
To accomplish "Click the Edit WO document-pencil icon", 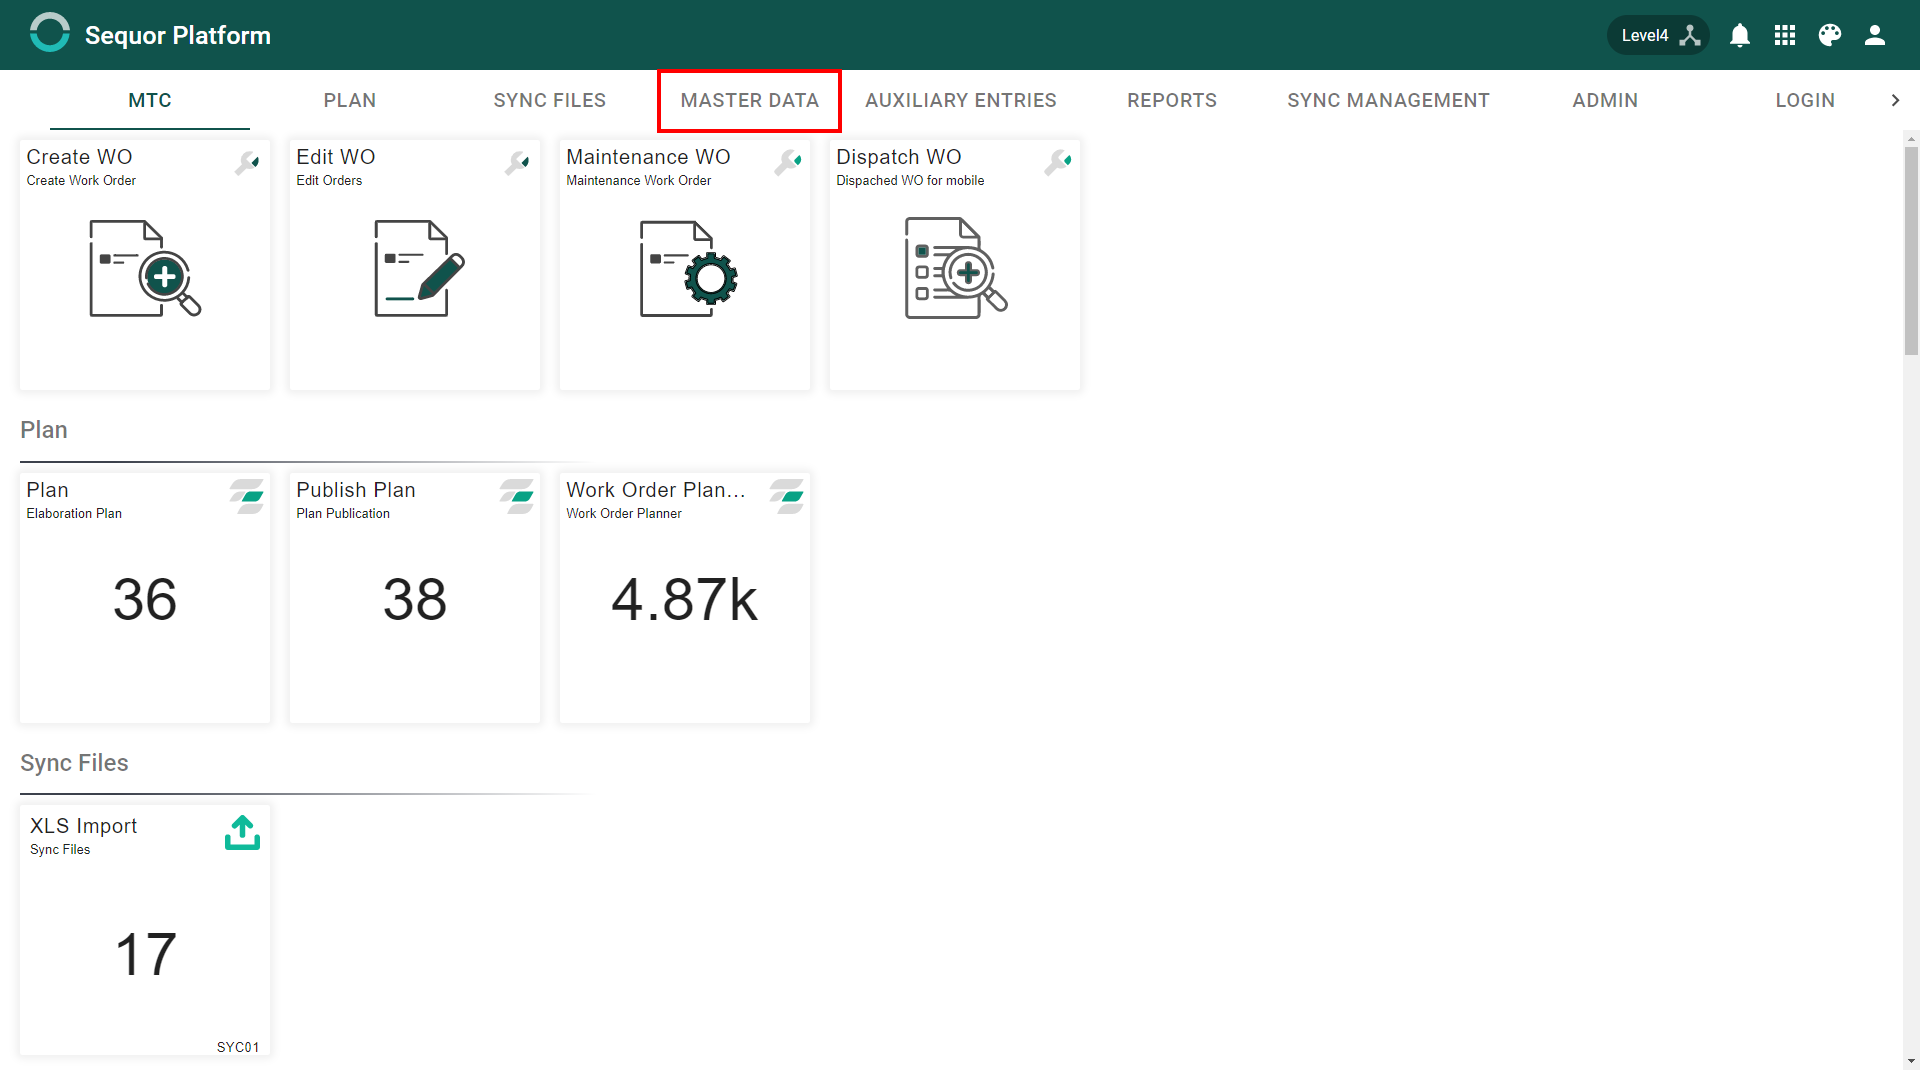I will 419,268.
